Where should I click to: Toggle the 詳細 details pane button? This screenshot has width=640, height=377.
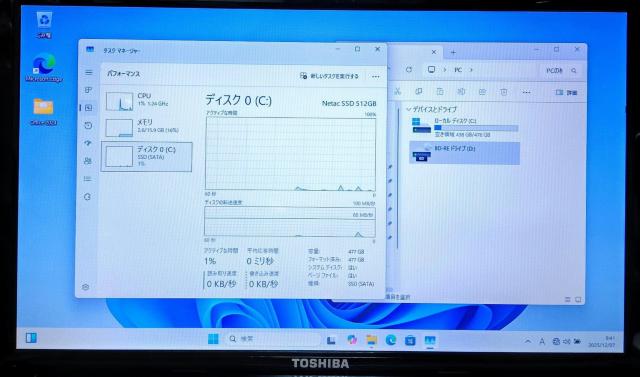[566, 93]
